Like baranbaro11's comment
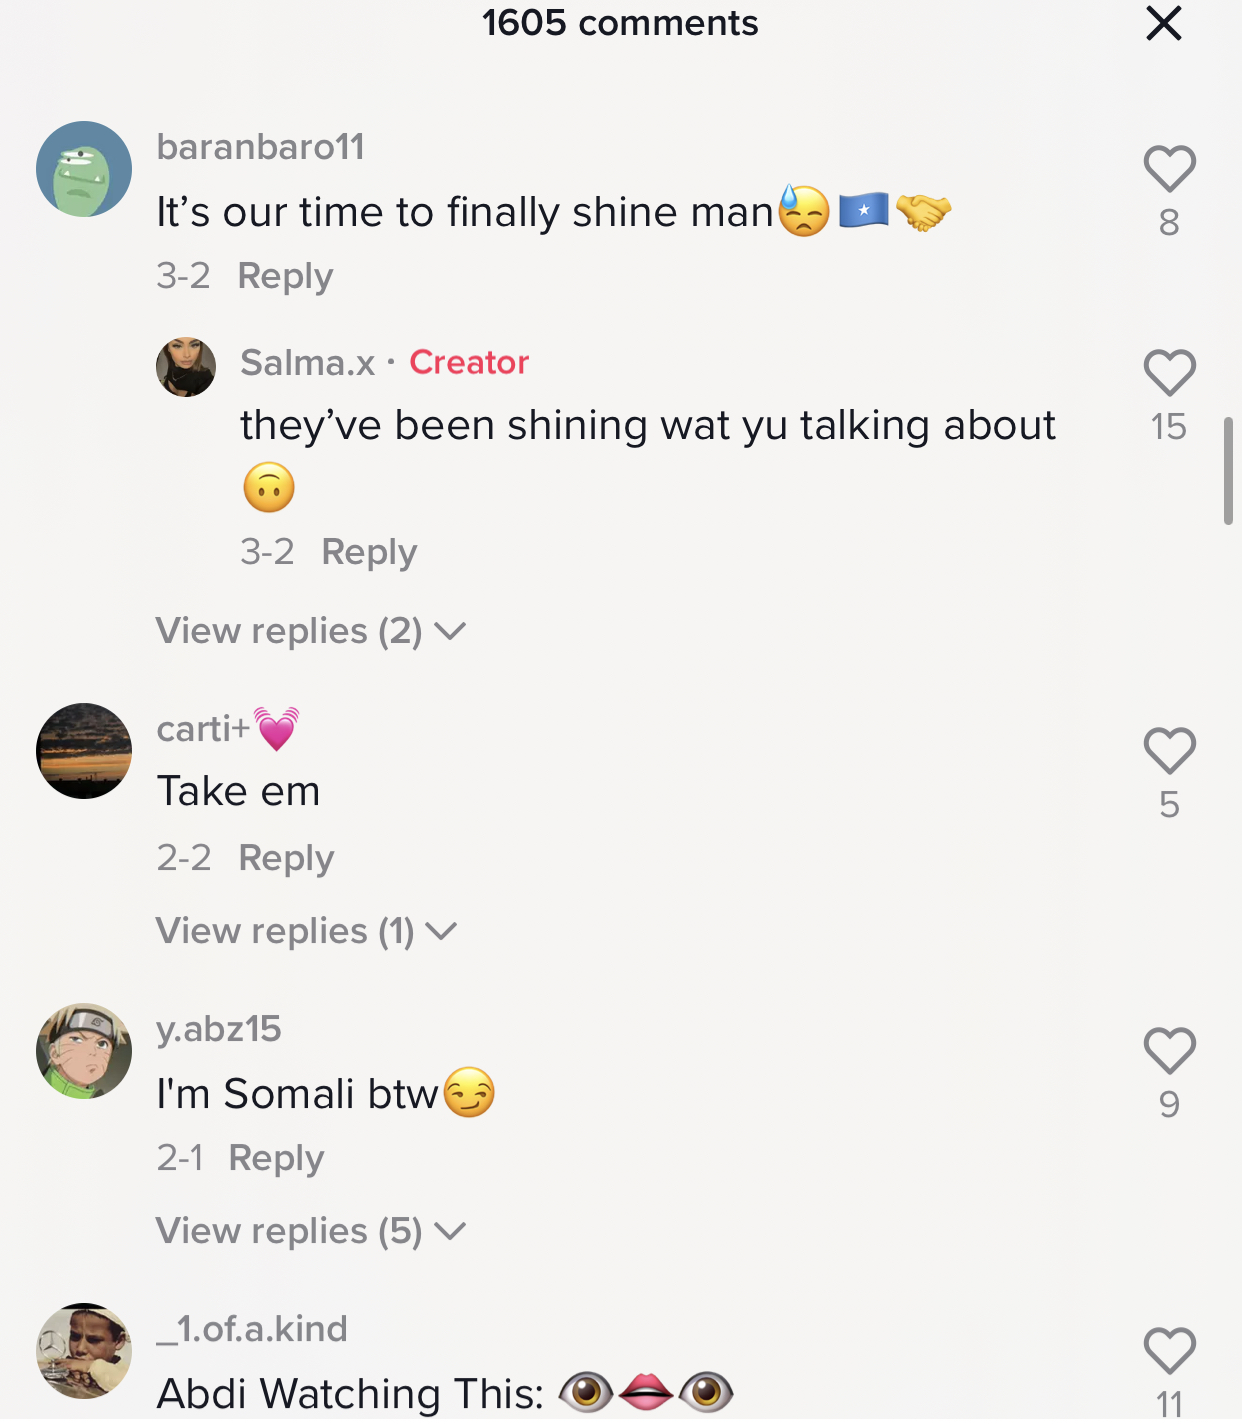This screenshot has height=1428, width=1242. pyautogui.click(x=1169, y=169)
